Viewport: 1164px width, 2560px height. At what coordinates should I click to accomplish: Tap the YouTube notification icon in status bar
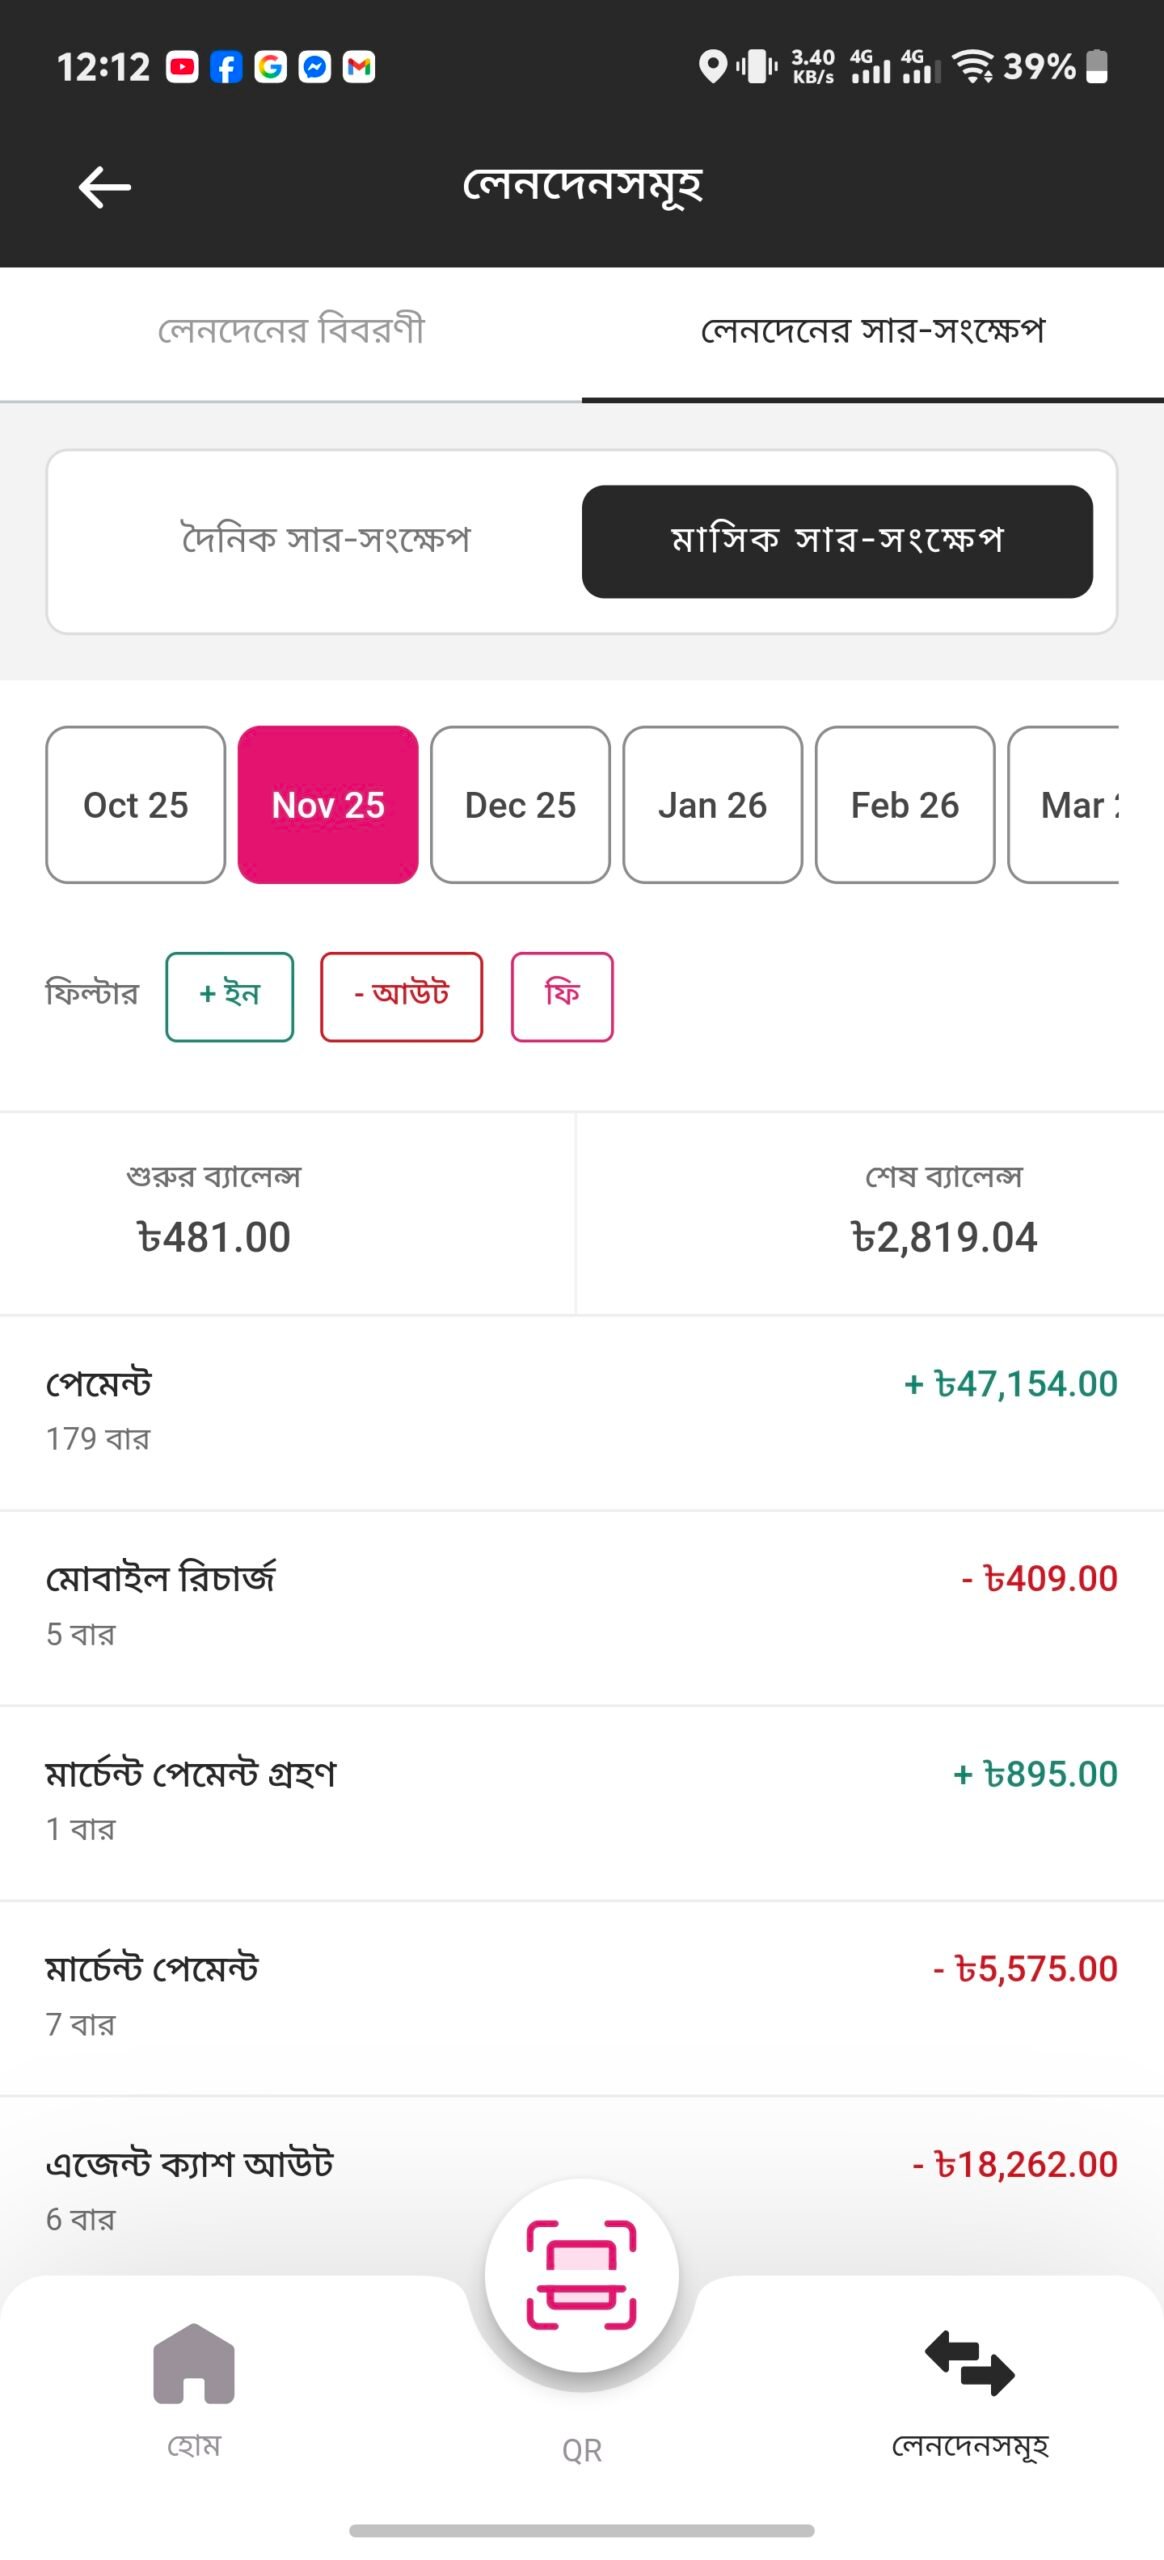[x=182, y=67]
